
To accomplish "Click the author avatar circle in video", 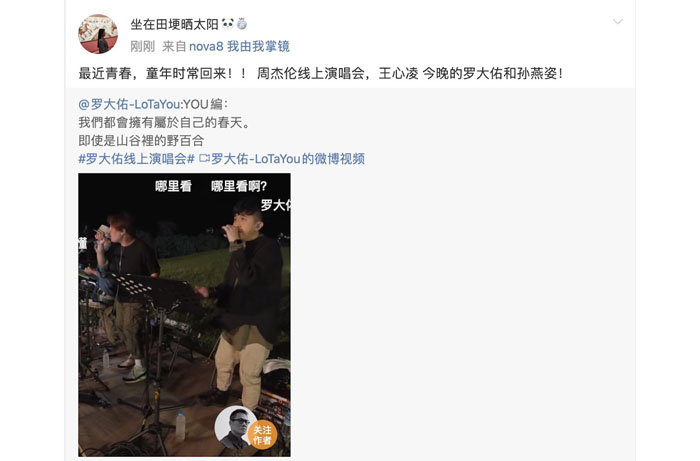I will pos(235,428).
